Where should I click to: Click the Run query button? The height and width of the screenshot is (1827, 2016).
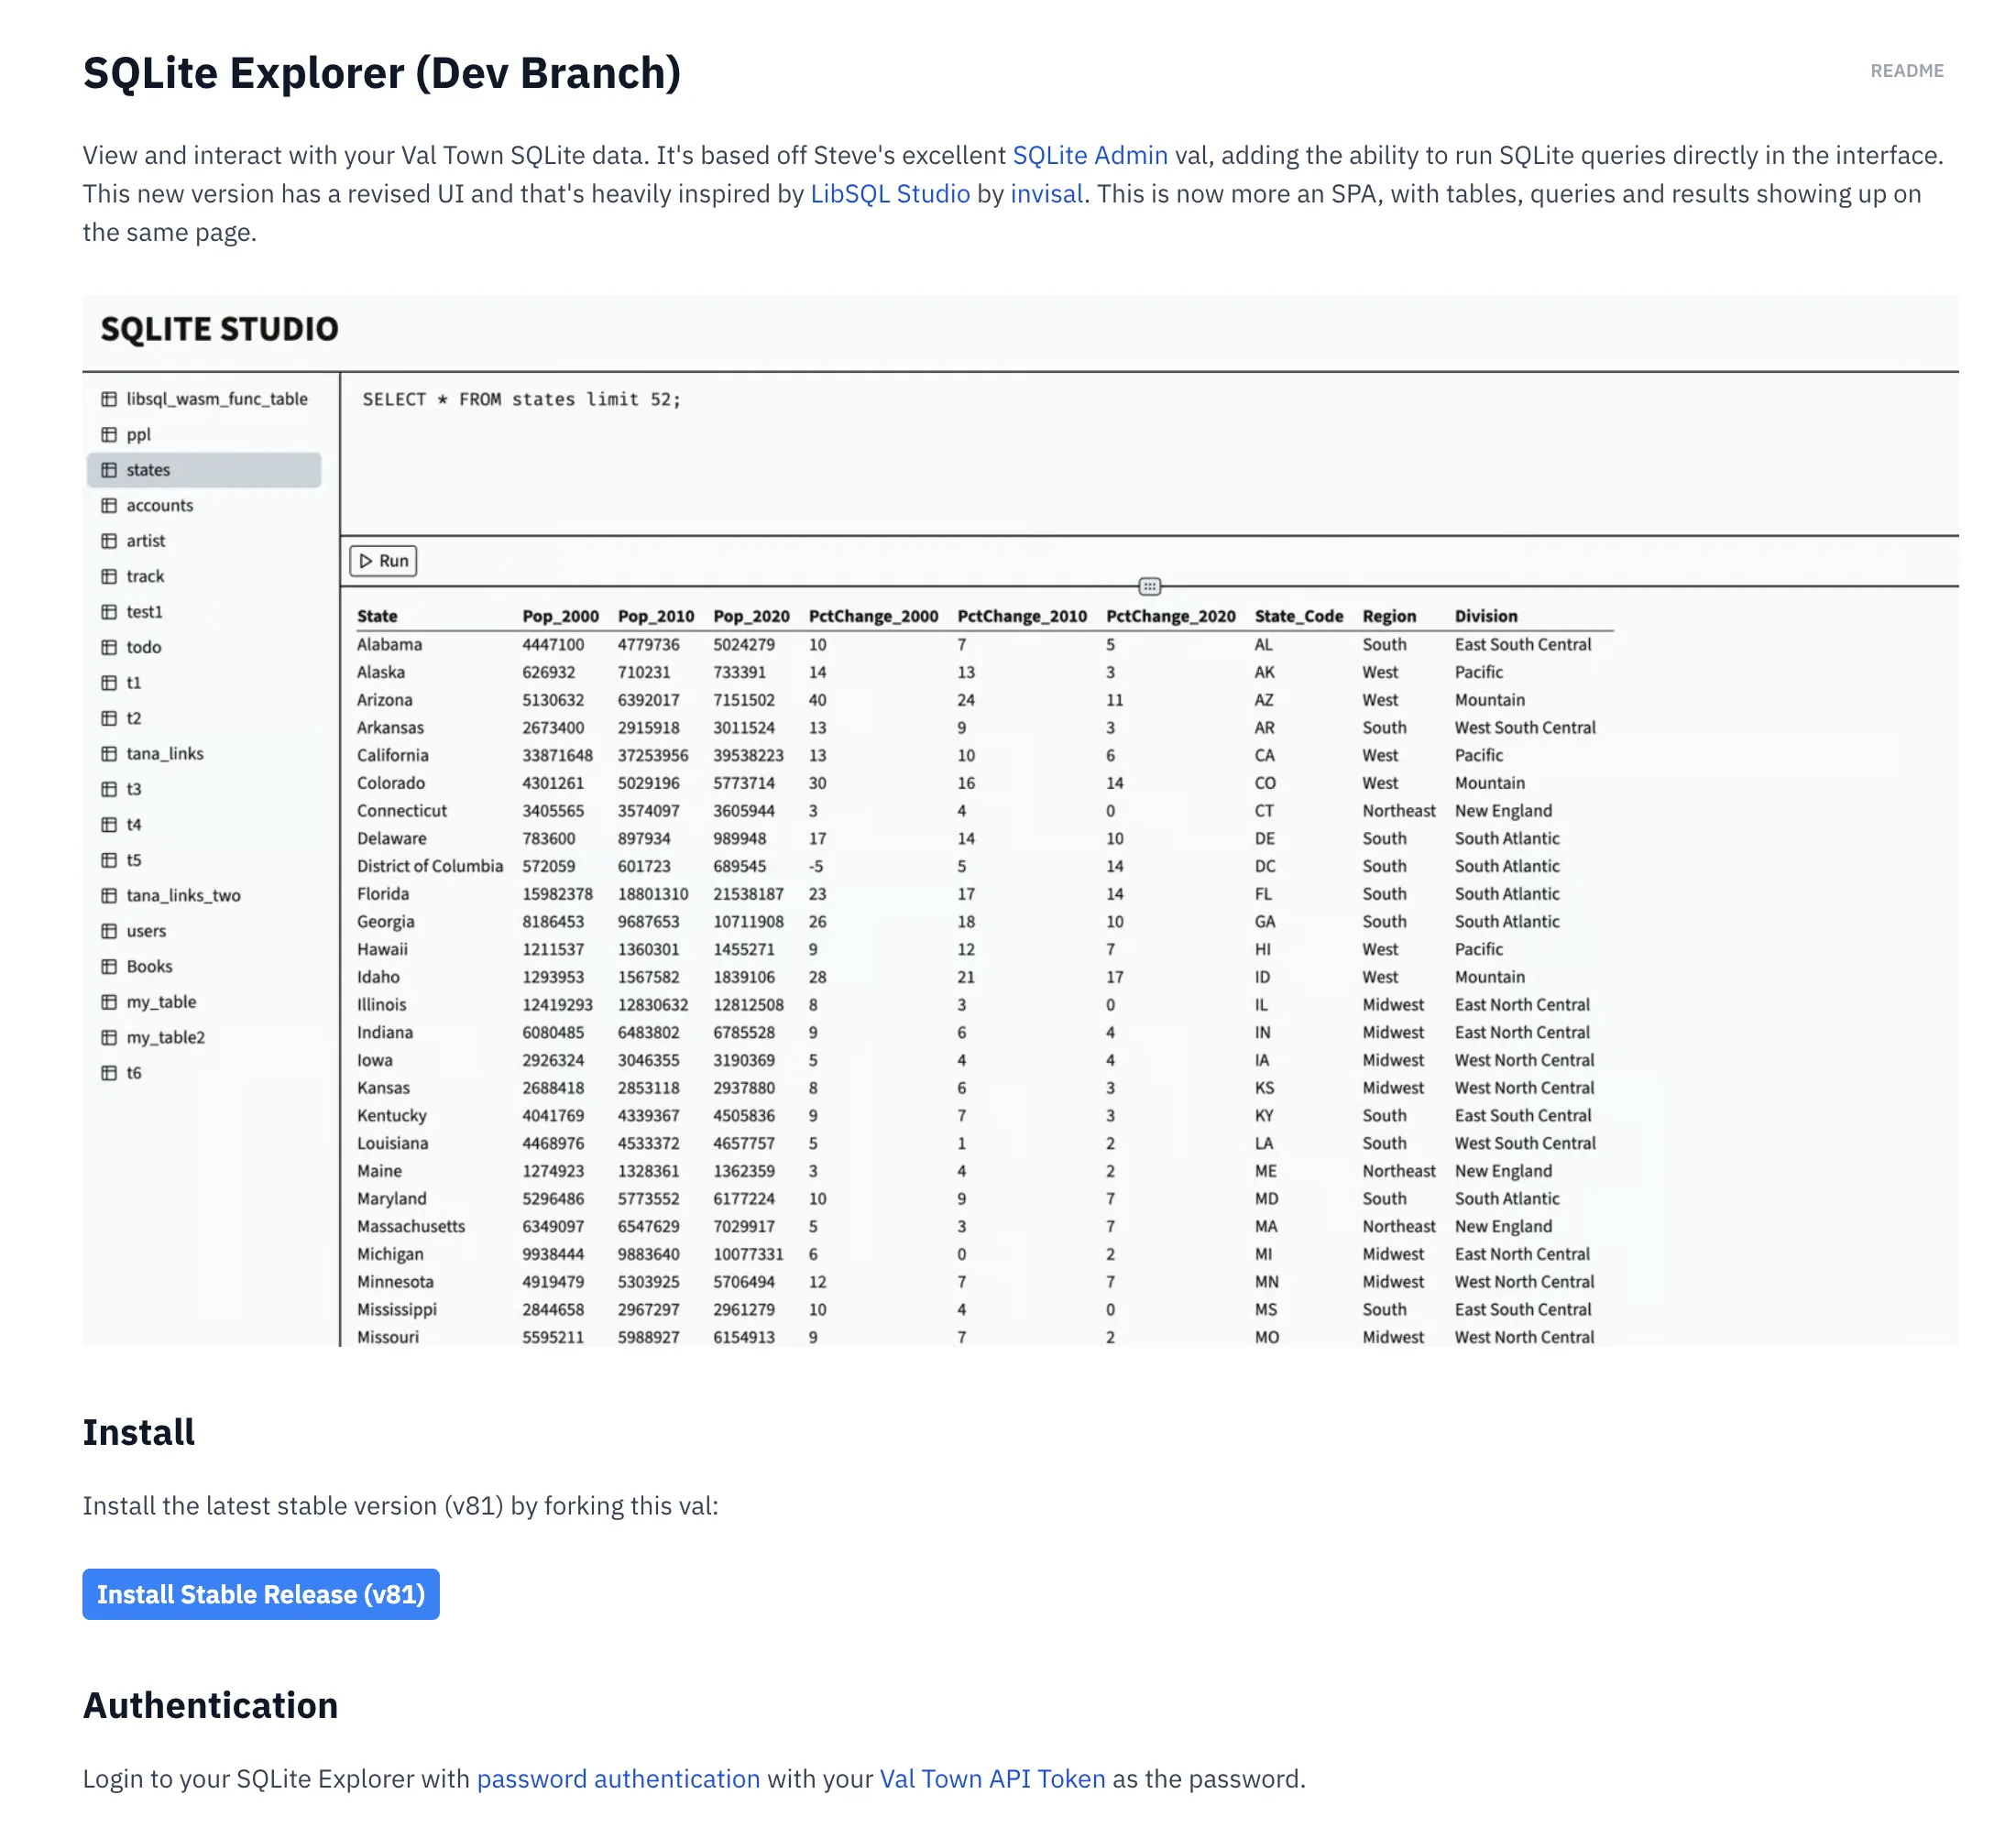382,561
